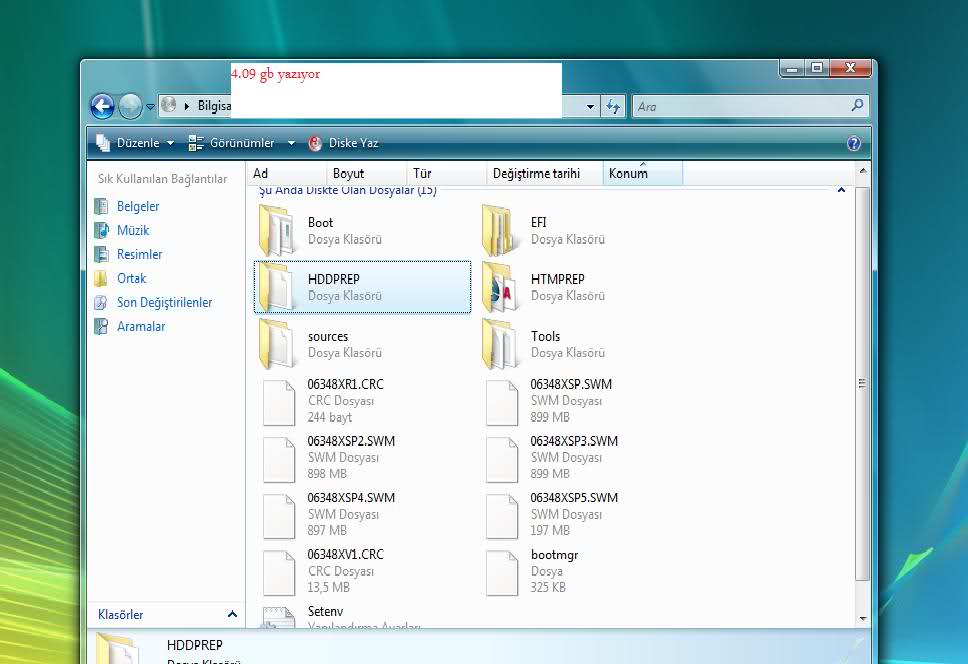This screenshot has width=968, height=664.
Task: Click the scroll down arrow of file list
Action: point(862,618)
